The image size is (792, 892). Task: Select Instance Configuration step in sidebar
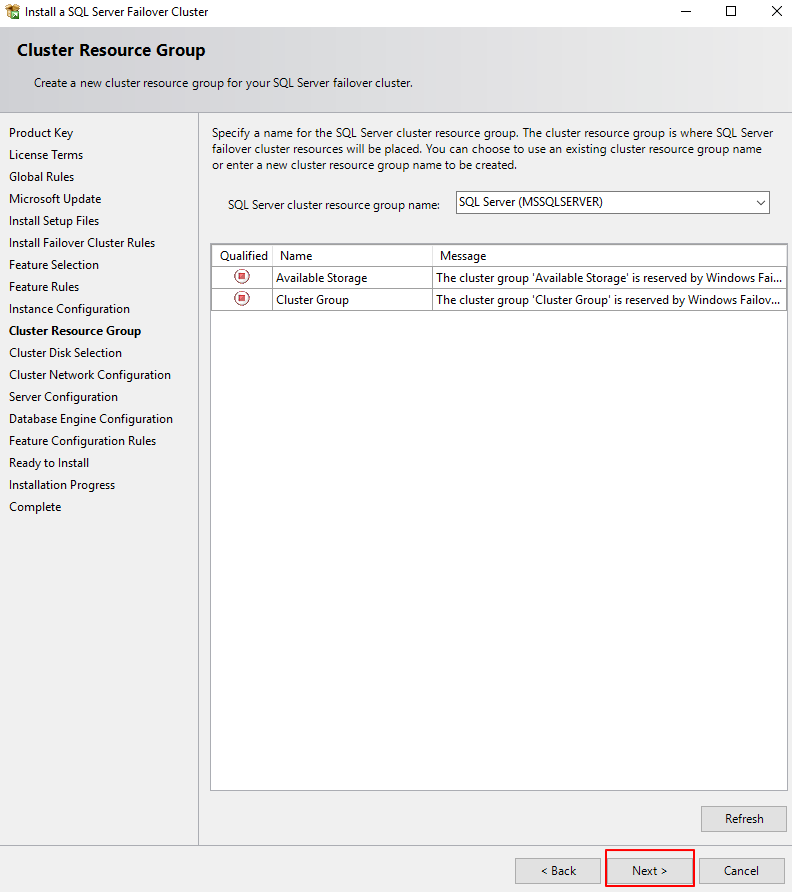click(69, 309)
